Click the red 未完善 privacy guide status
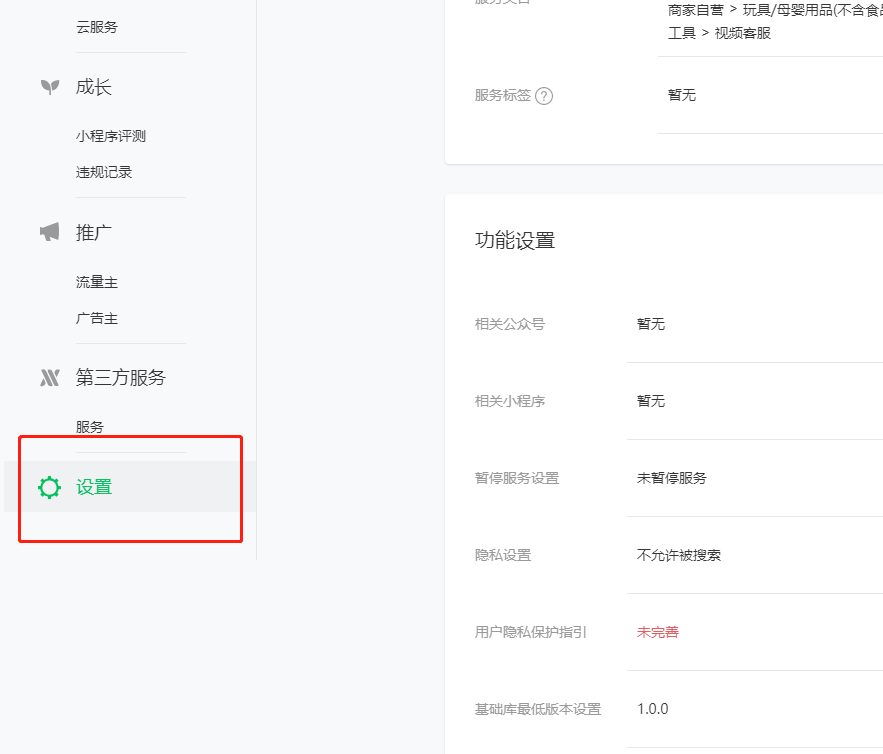This screenshot has width=883, height=754. pos(657,632)
